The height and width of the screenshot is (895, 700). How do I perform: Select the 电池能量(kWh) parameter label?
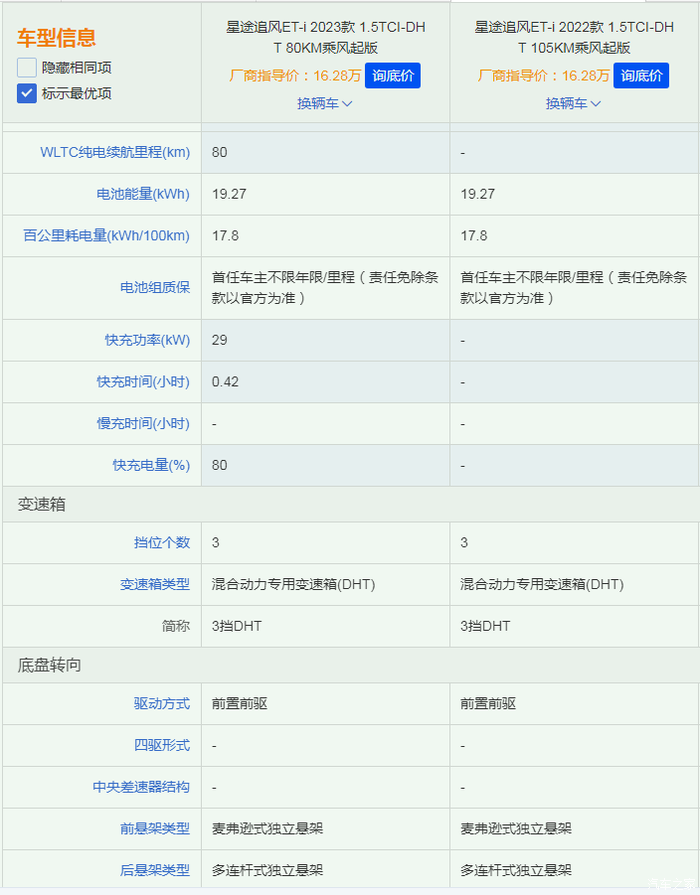pos(136,194)
